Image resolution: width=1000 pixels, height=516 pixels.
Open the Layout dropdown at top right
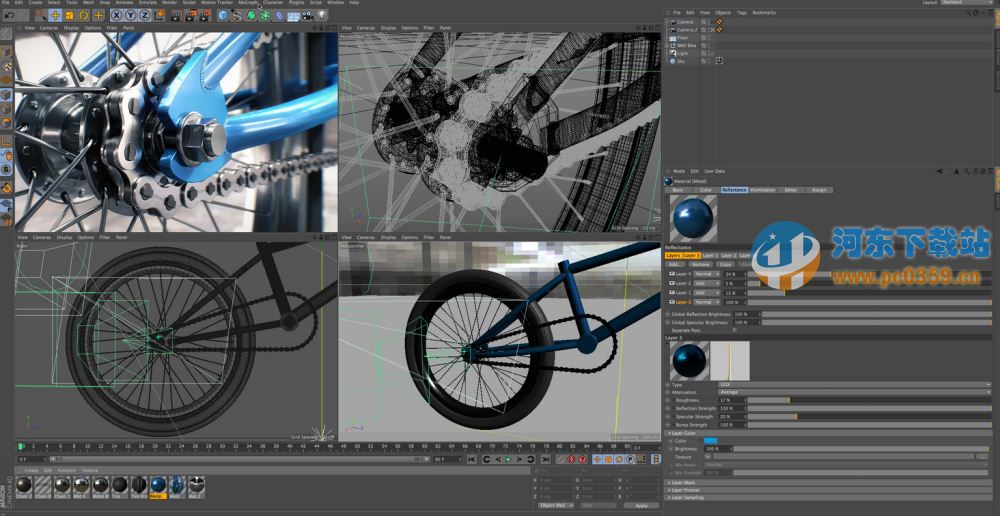(x=968, y=3)
